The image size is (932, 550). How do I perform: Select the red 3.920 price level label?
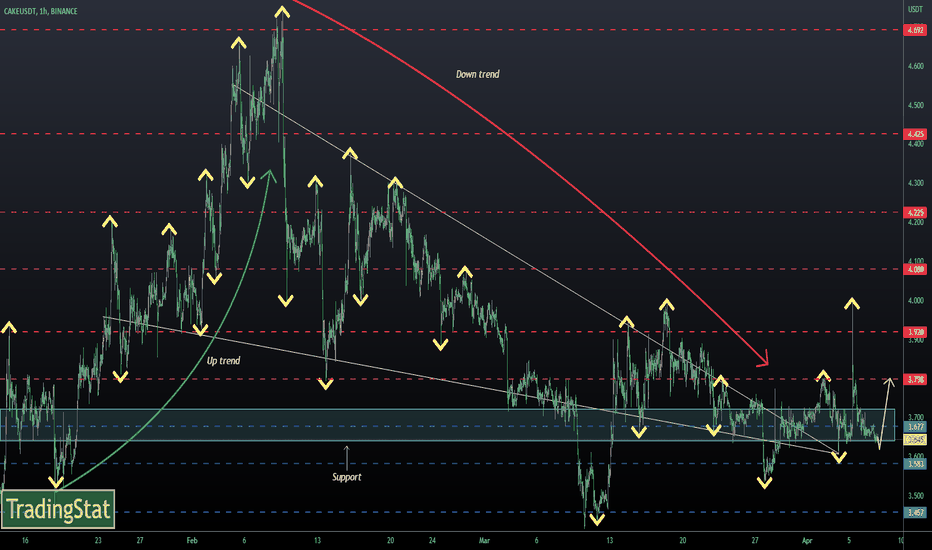click(x=915, y=332)
